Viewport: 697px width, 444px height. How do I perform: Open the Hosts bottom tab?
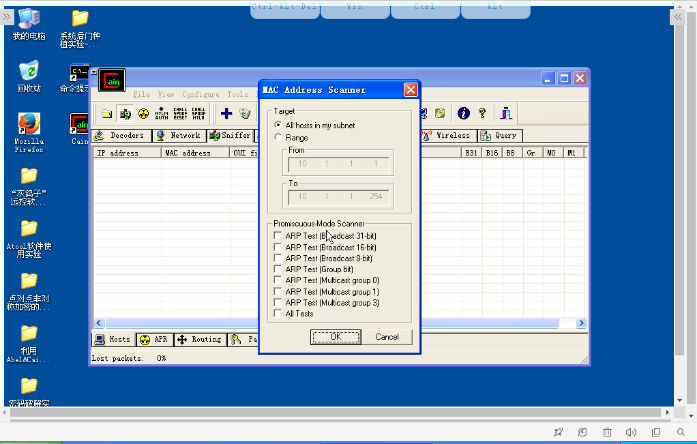pyautogui.click(x=114, y=340)
